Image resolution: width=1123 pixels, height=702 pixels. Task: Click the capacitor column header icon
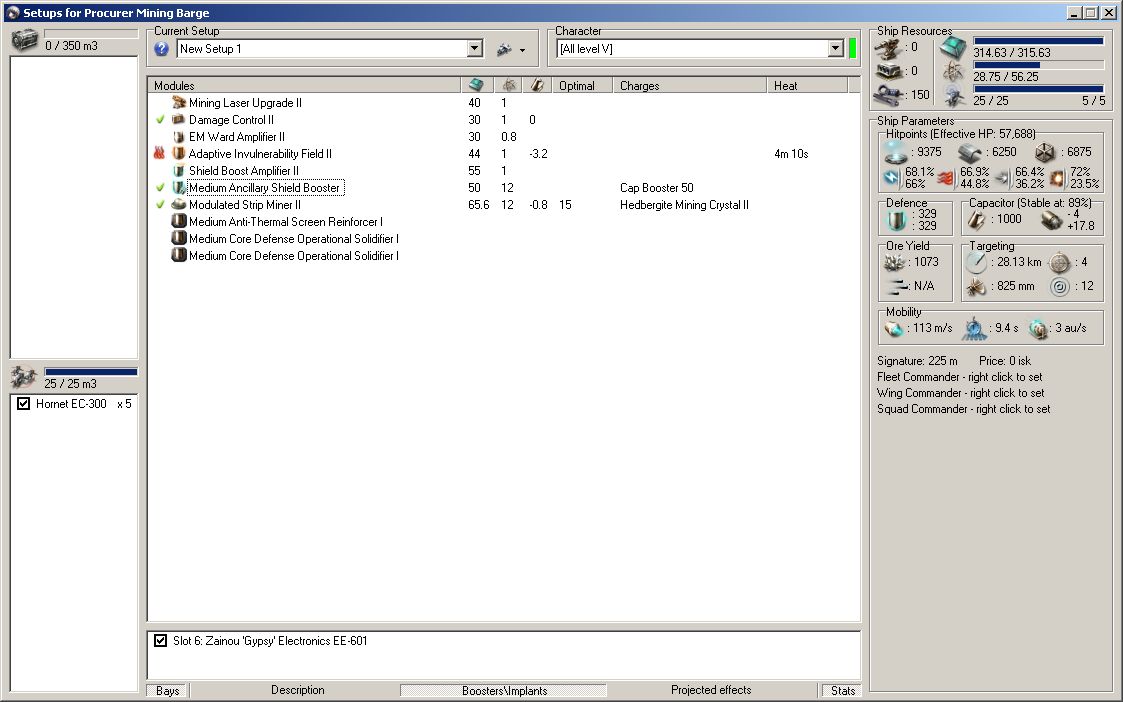(x=537, y=85)
